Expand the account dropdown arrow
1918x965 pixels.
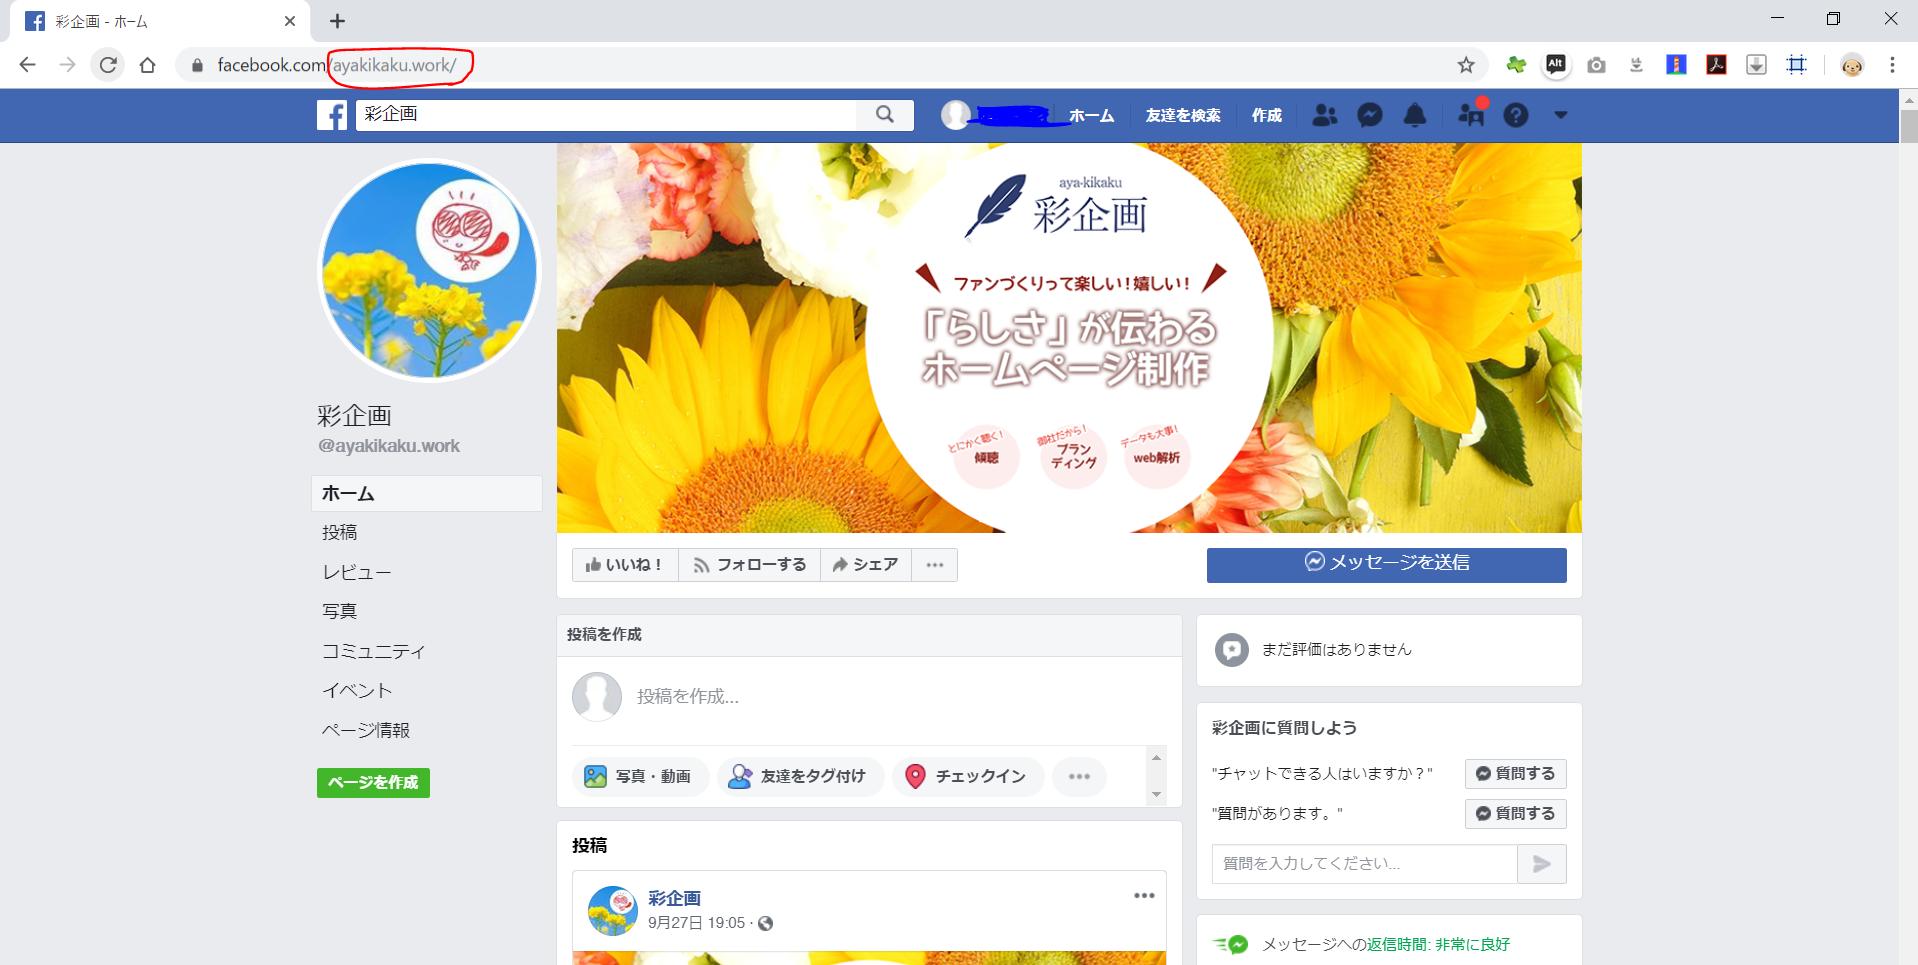pyautogui.click(x=1561, y=115)
